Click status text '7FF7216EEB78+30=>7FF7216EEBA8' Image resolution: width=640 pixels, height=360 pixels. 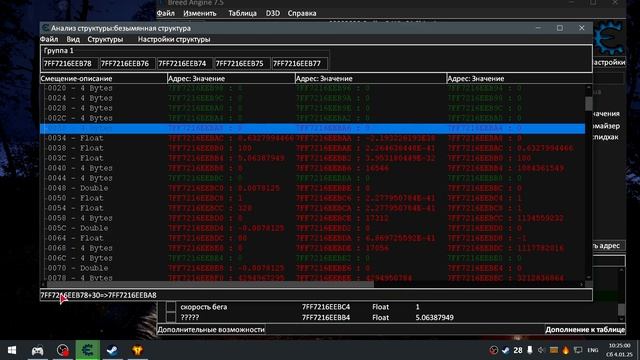click(98, 295)
